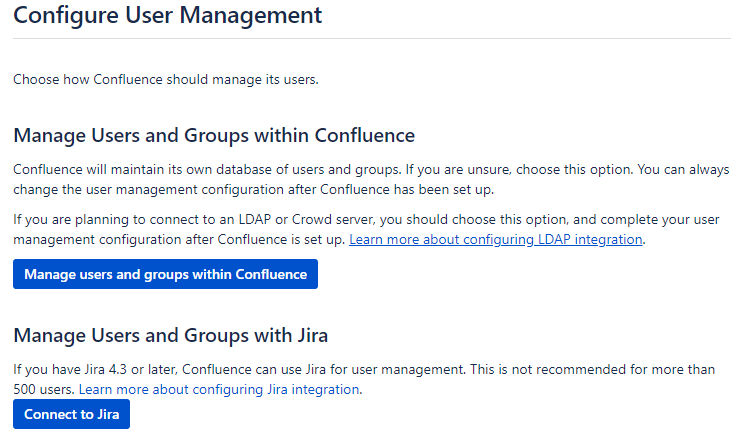Click the management configuration after Confluence is set up text
This screenshot has height=435, width=740.
179,240
